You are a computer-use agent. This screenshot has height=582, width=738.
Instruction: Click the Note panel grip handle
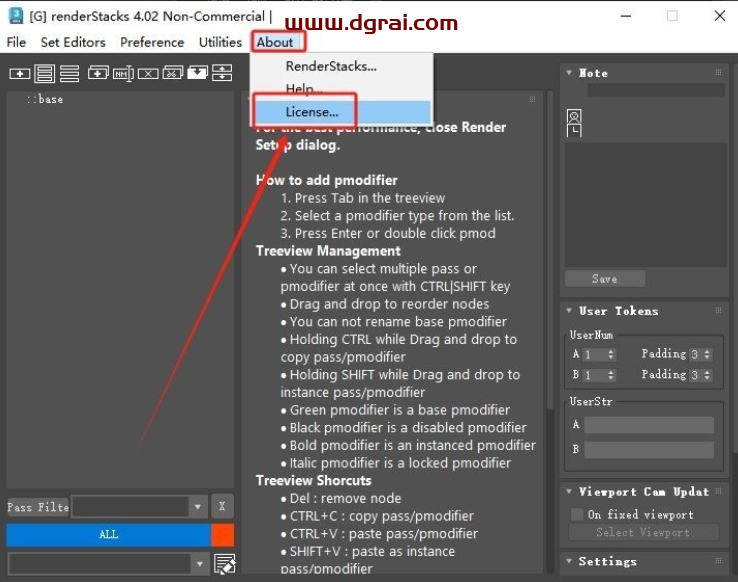point(718,72)
